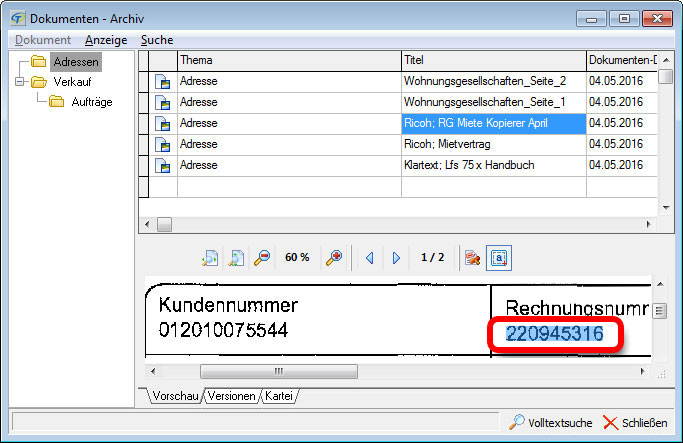Image resolution: width=683 pixels, height=443 pixels.
Task: Click the Schließen button
Action: pos(637,422)
